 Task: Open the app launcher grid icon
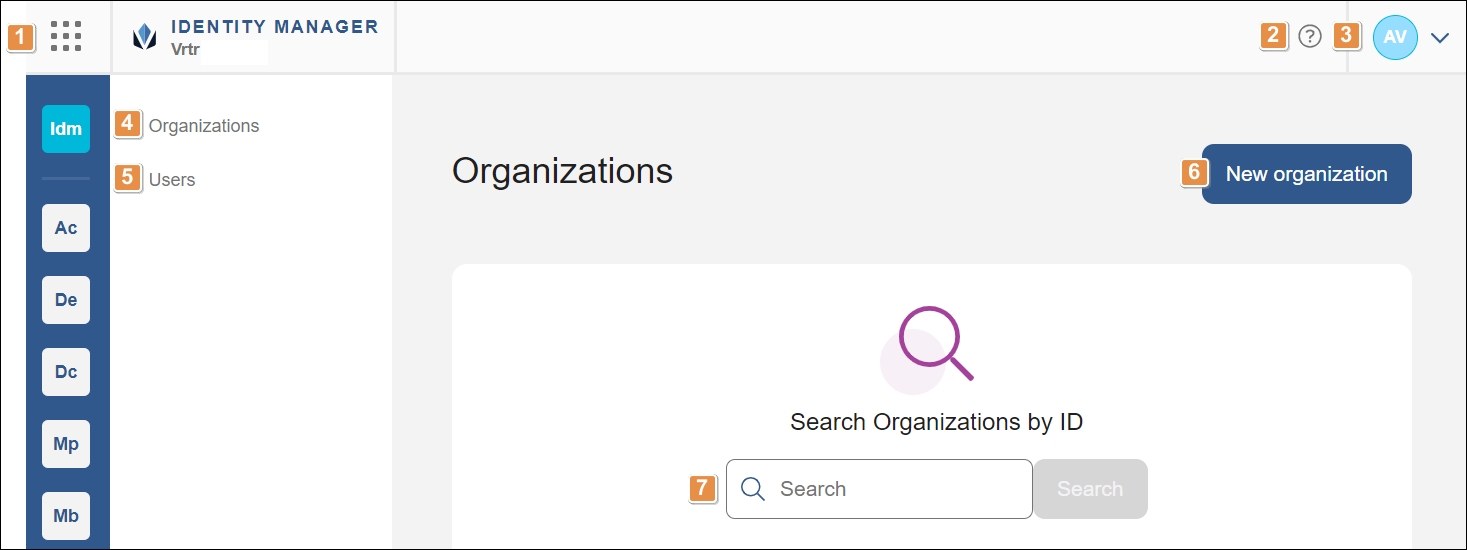pos(66,36)
